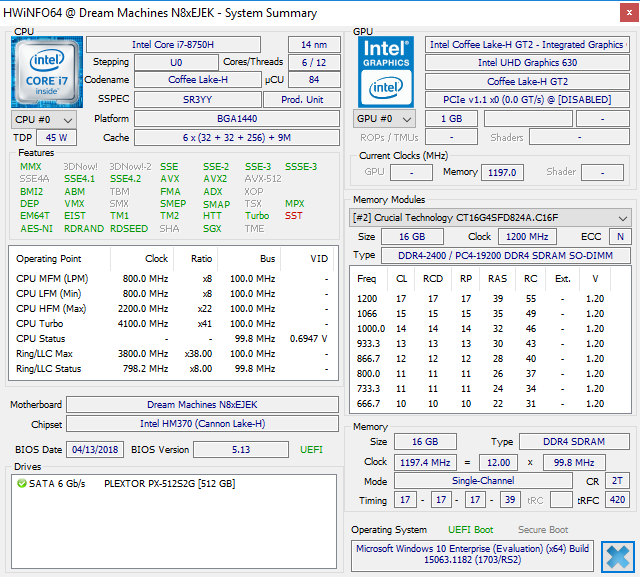Click the green status icon beside PLEXTOR drive
The width and height of the screenshot is (640, 577).
point(22,484)
